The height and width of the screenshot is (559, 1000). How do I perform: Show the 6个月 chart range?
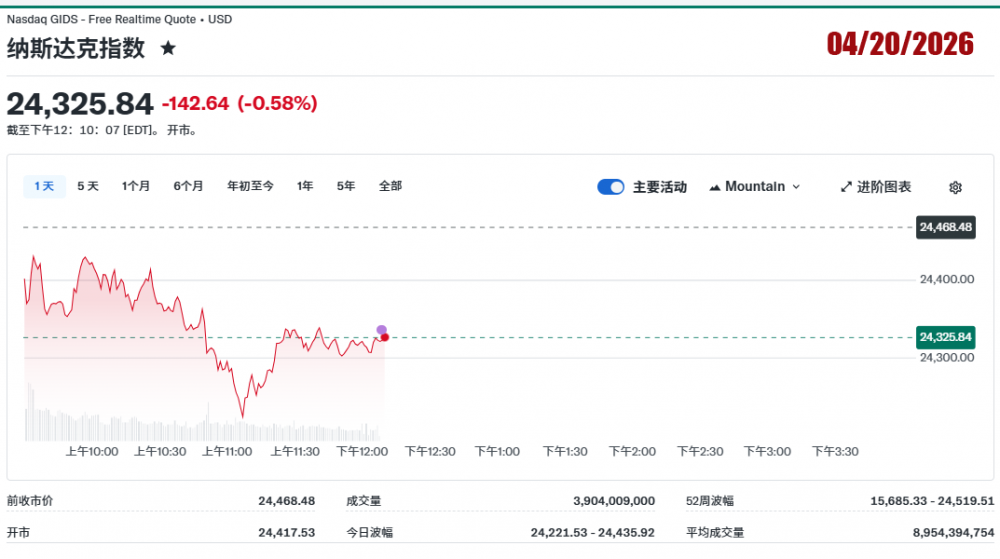point(188,186)
